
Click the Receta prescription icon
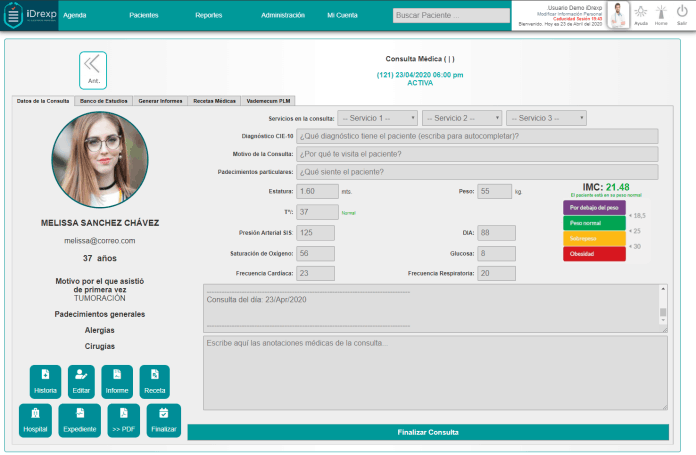(x=154, y=381)
